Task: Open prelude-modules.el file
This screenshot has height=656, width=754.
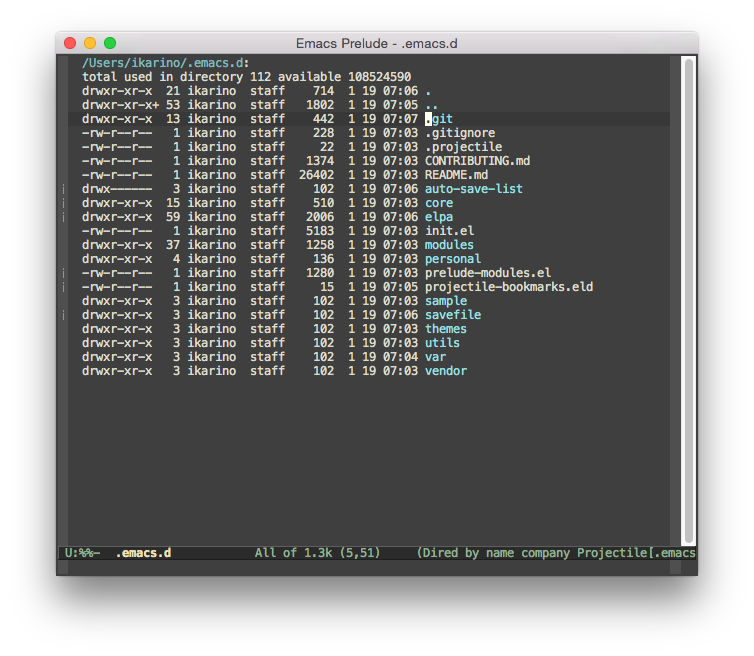Action: [x=488, y=273]
